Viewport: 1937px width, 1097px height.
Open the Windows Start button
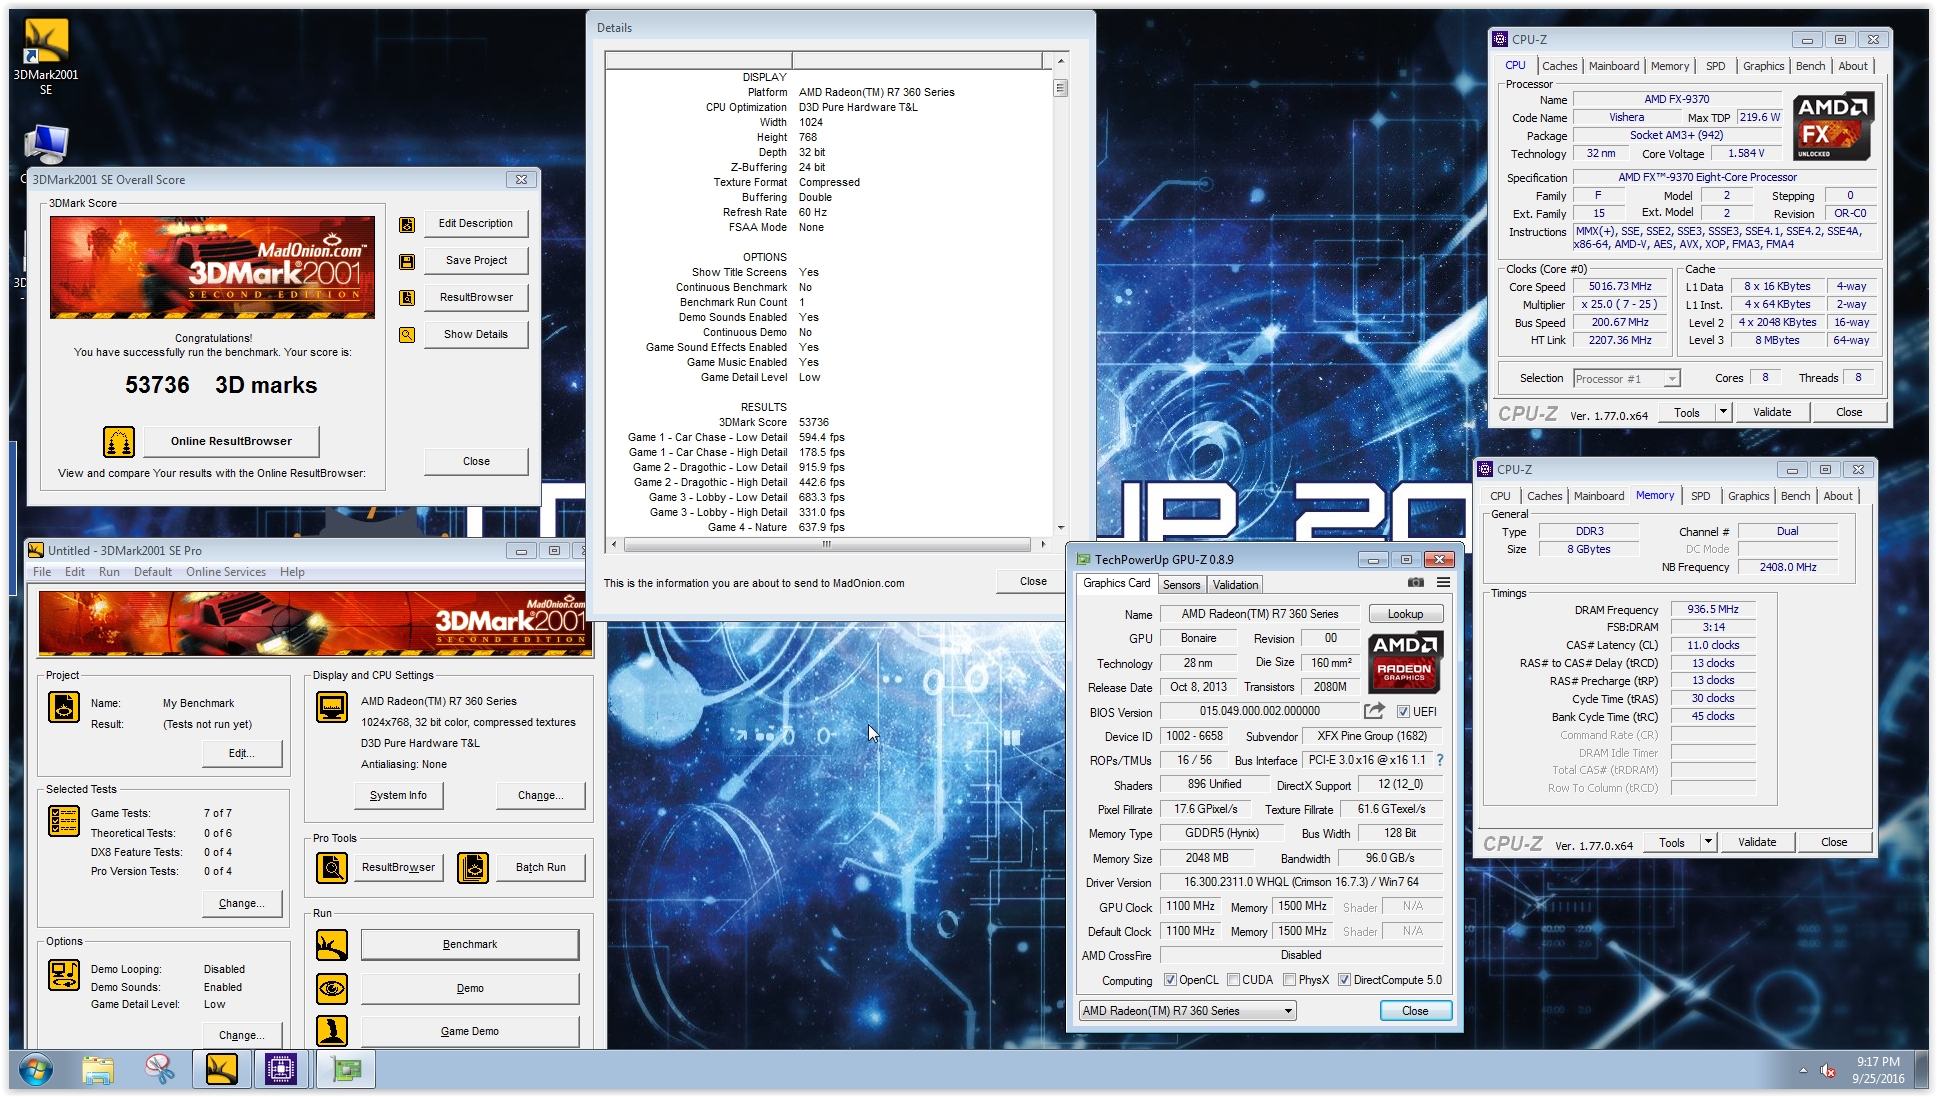pos(36,1070)
